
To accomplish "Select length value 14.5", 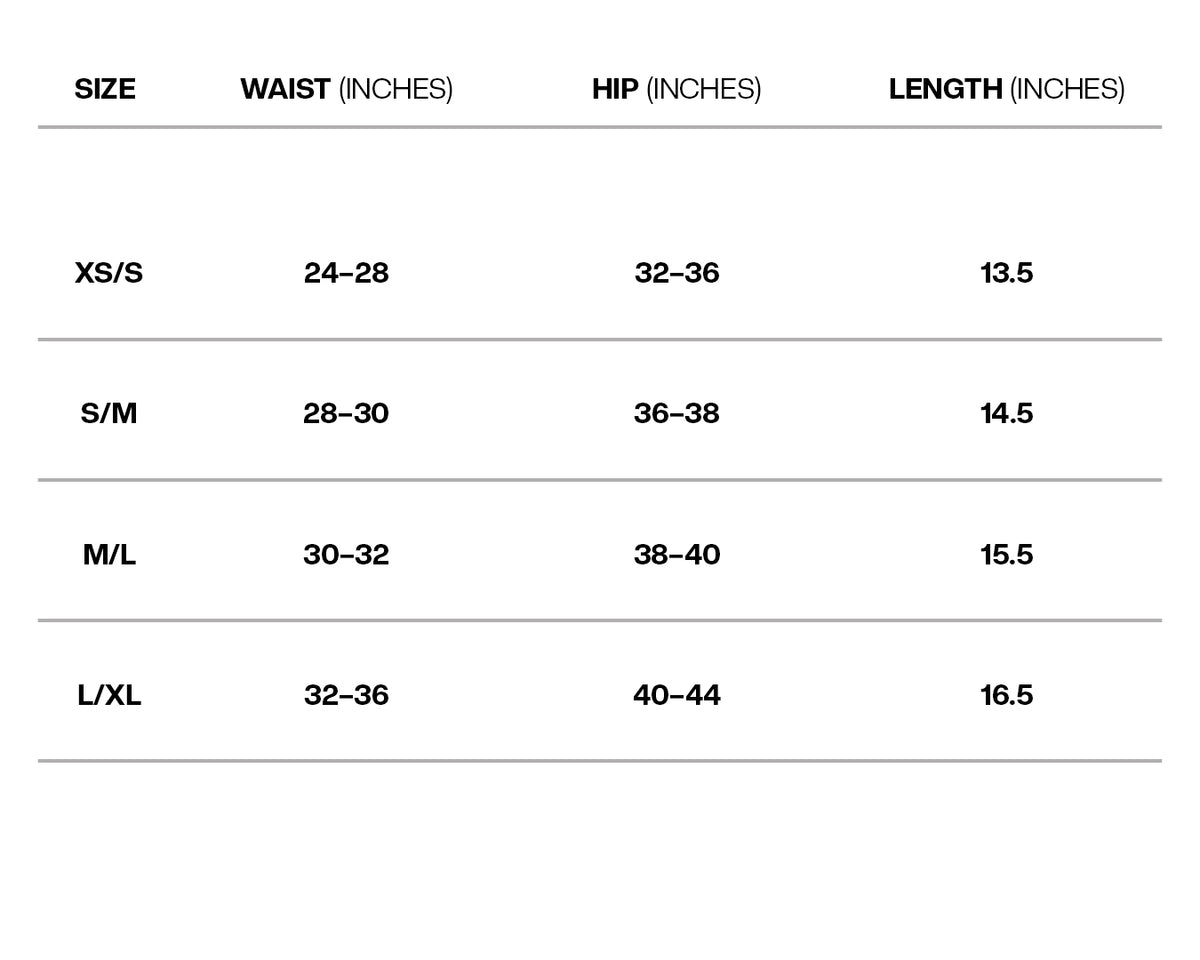I will pyautogui.click(x=1007, y=413).
